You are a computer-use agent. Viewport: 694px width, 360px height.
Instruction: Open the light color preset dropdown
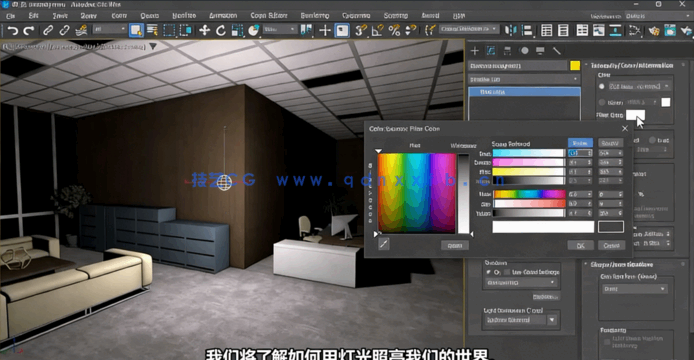tap(639, 86)
